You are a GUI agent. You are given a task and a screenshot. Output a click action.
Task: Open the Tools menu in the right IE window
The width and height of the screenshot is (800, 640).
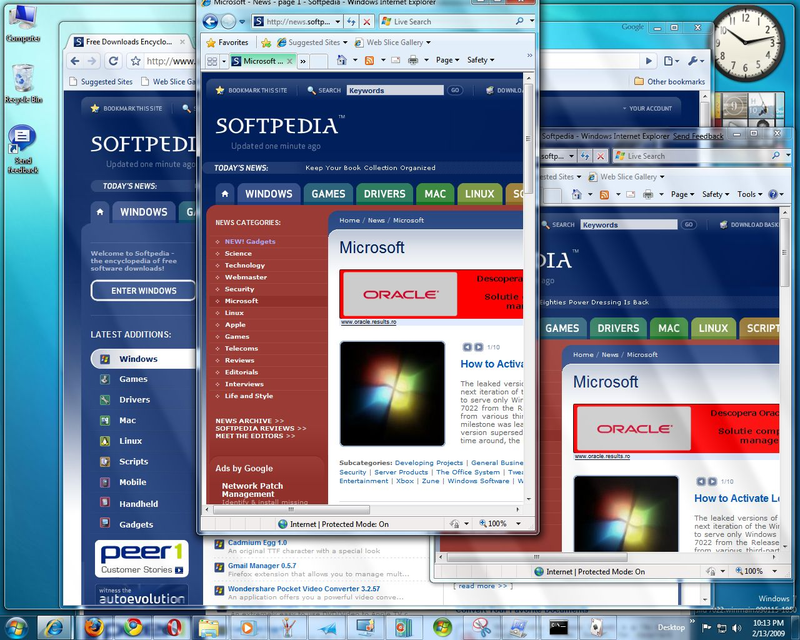point(749,194)
